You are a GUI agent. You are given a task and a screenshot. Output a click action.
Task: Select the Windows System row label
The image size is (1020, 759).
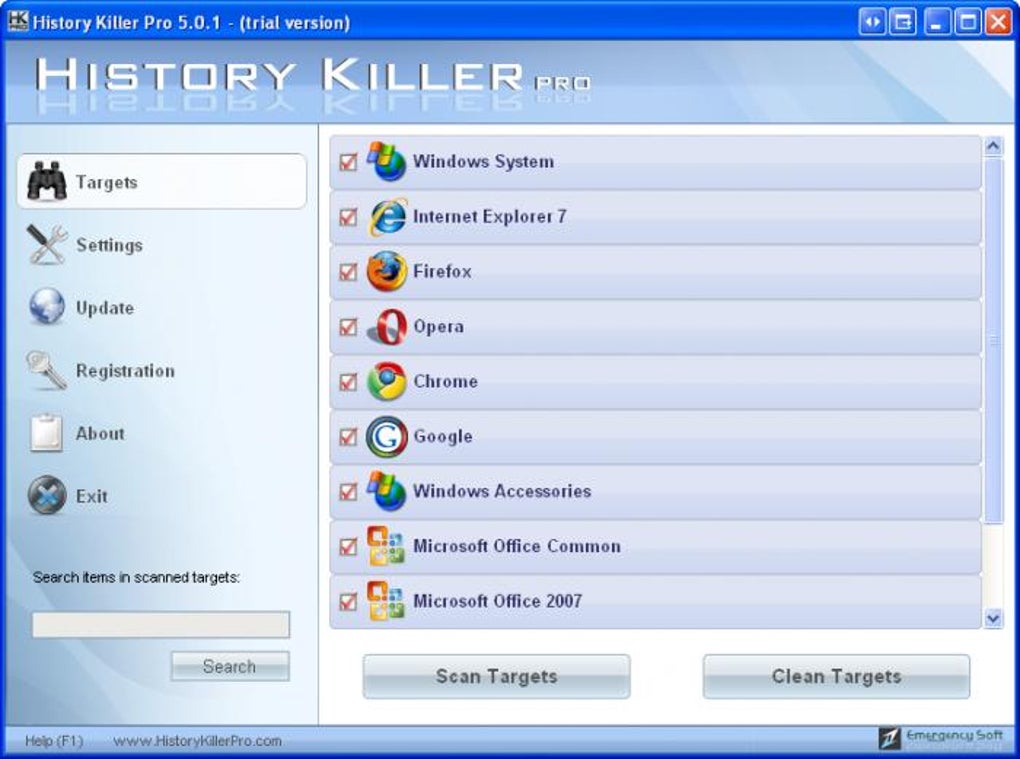coord(483,161)
